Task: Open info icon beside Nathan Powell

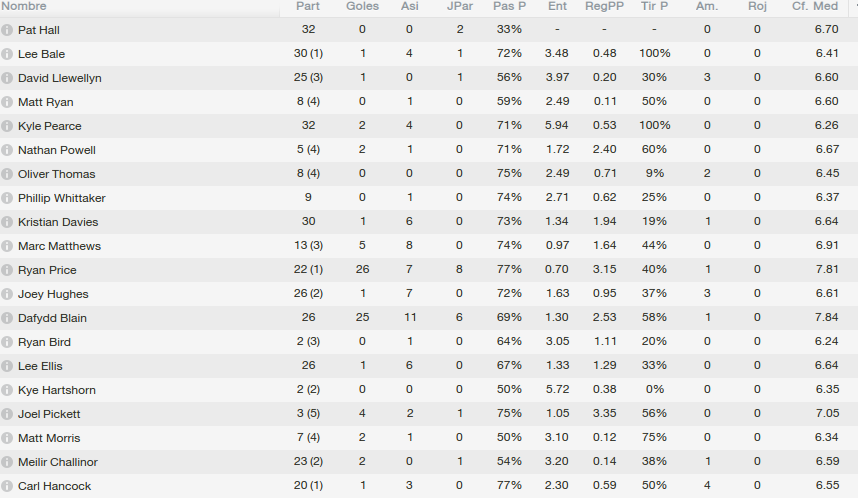Action: [7, 150]
